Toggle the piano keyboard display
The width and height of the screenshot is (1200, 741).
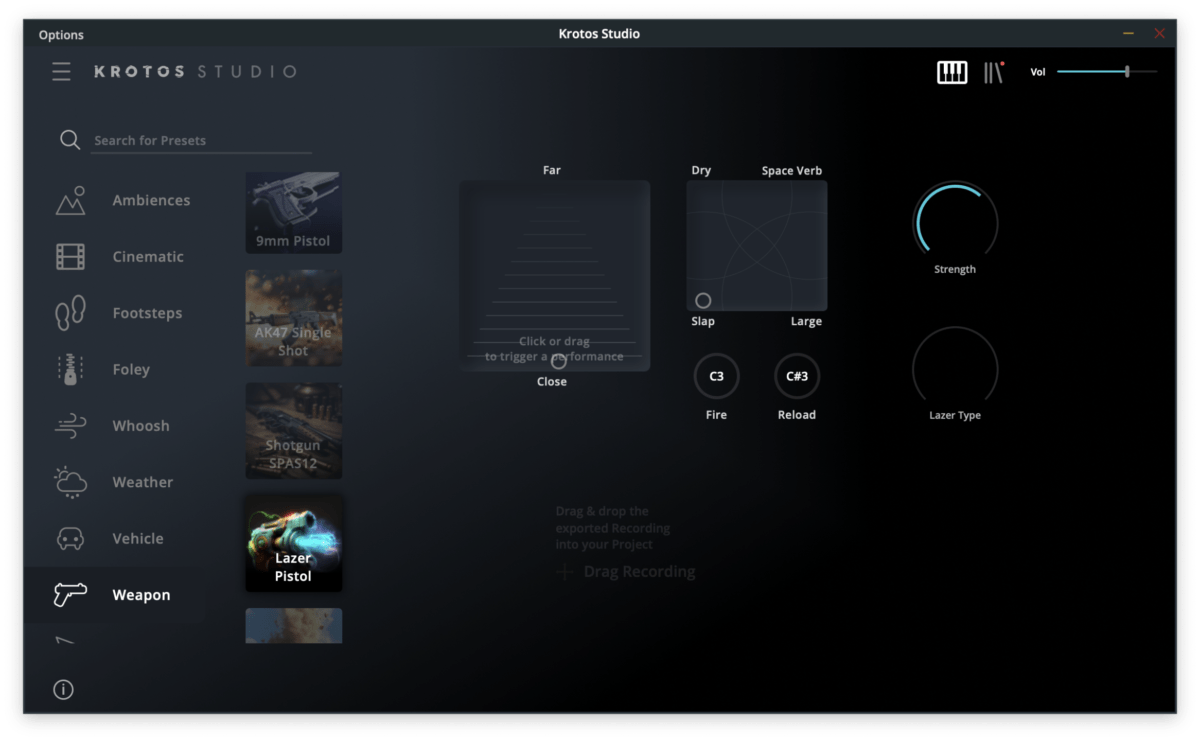[951, 71]
